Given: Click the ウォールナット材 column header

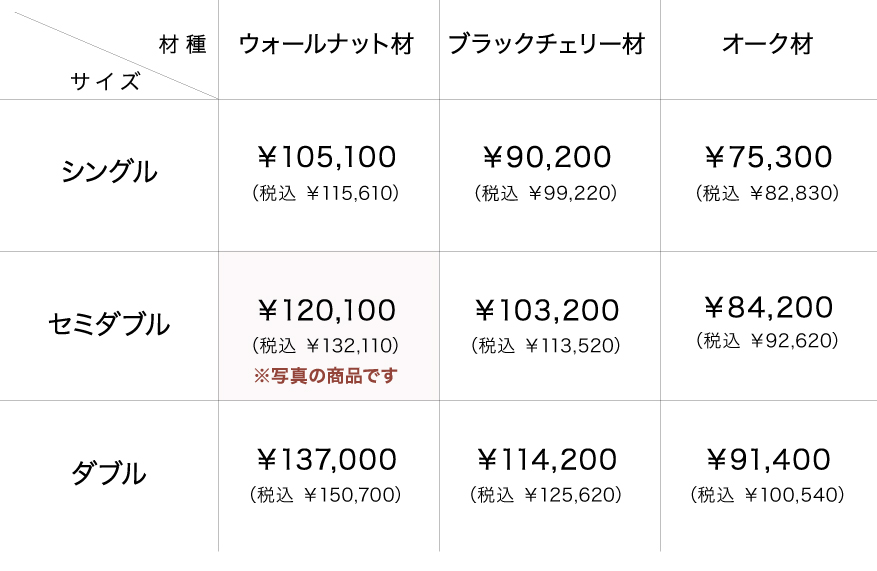Looking at the screenshot, I should point(327,45).
